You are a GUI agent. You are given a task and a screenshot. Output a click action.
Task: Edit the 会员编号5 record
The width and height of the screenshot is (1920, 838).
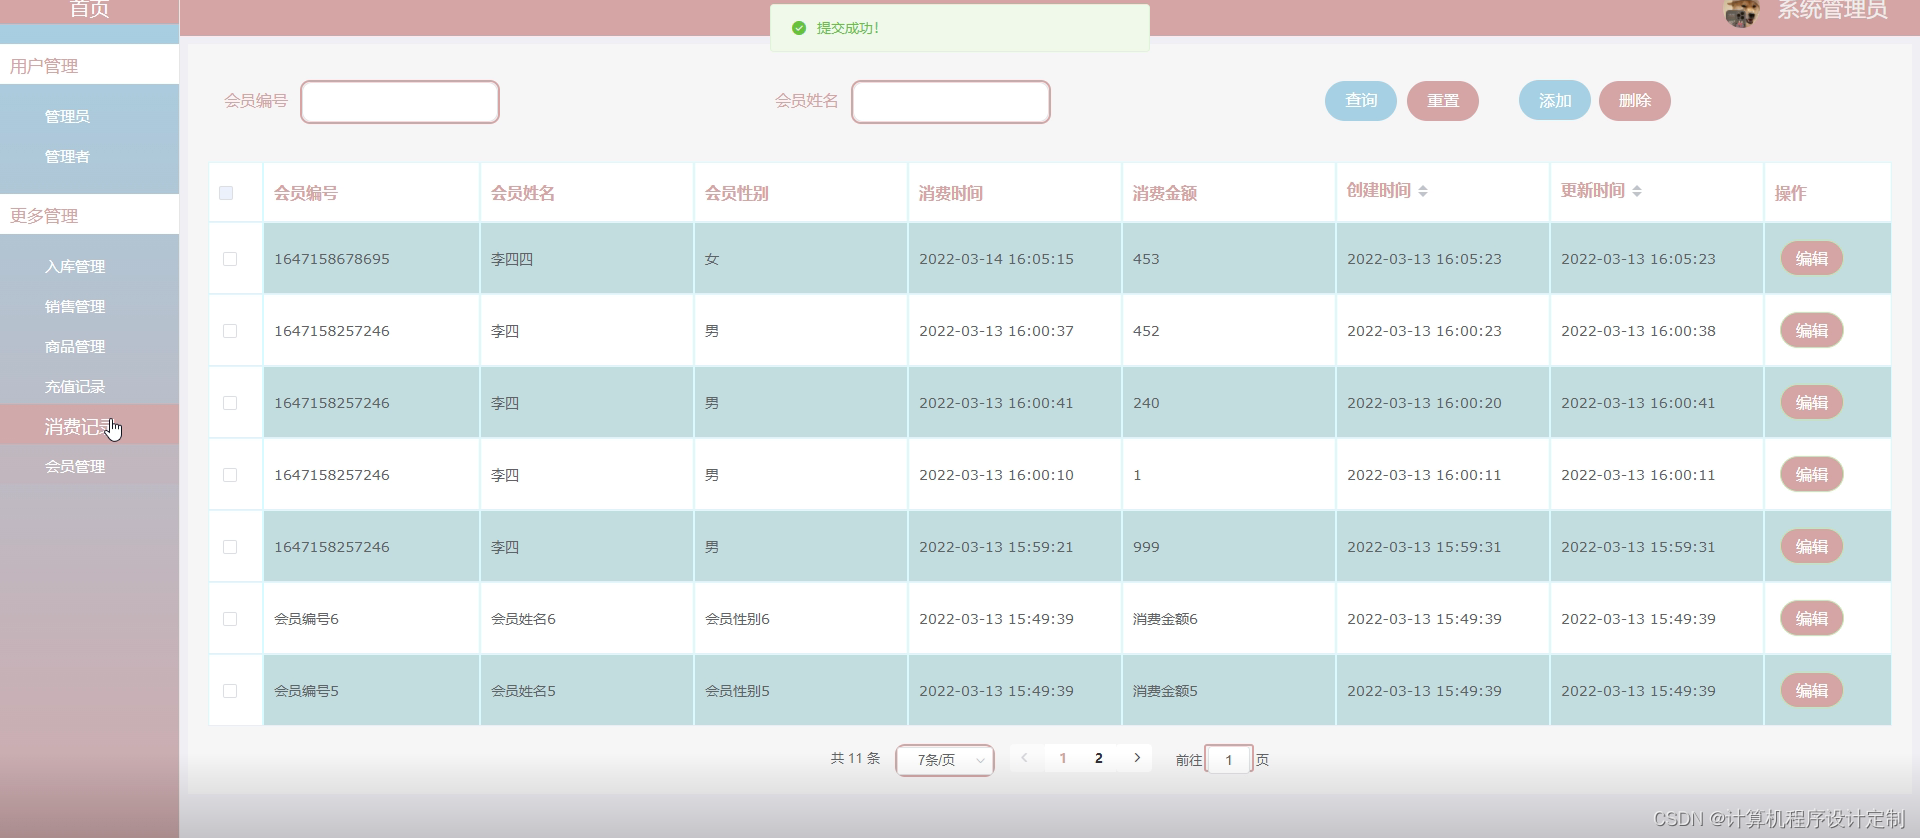[1812, 691]
